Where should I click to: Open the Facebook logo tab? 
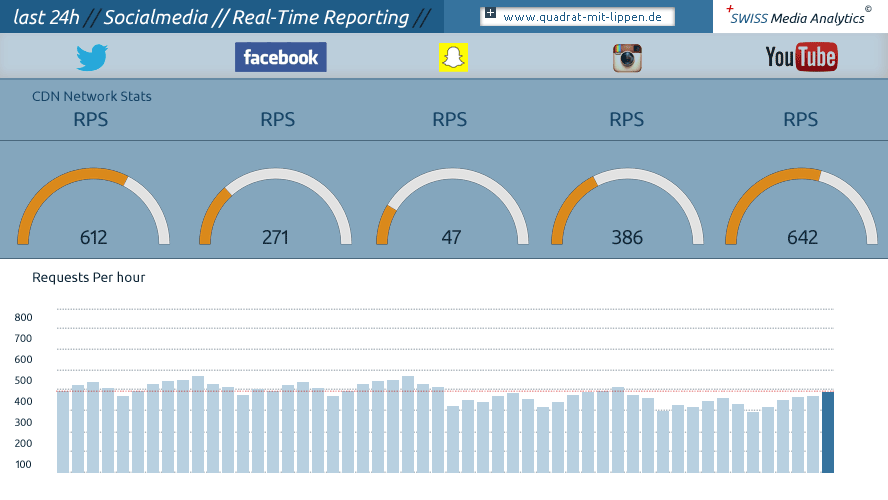click(280, 57)
